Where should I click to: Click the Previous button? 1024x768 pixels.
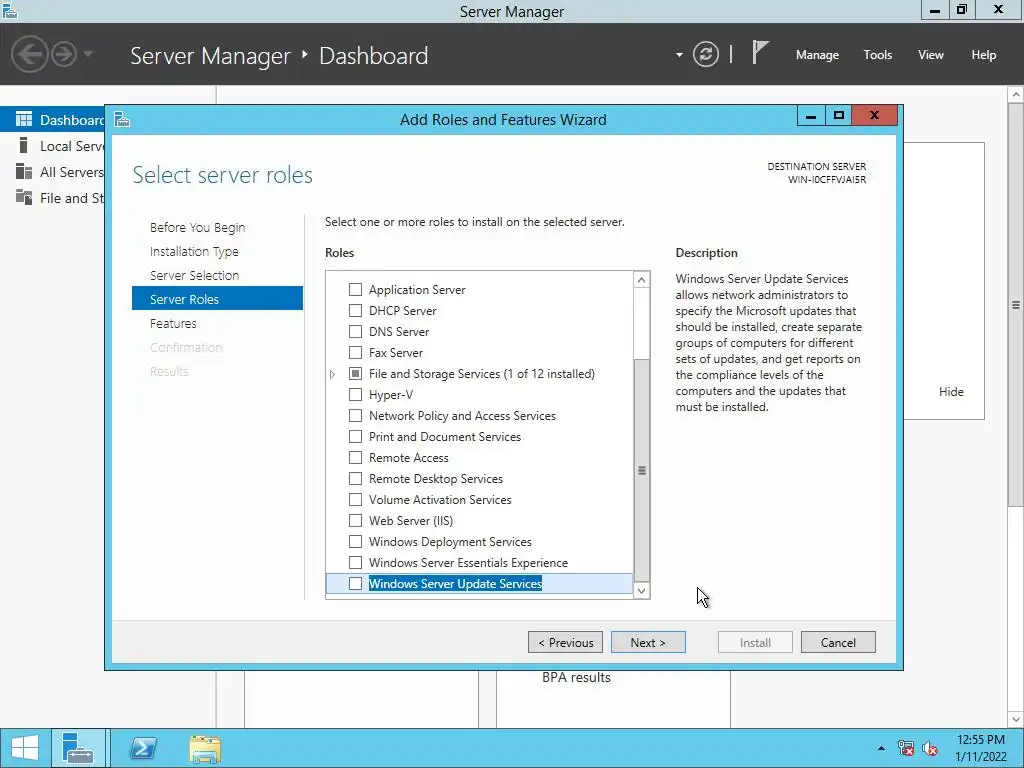pyautogui.click(x=566, y=643)
